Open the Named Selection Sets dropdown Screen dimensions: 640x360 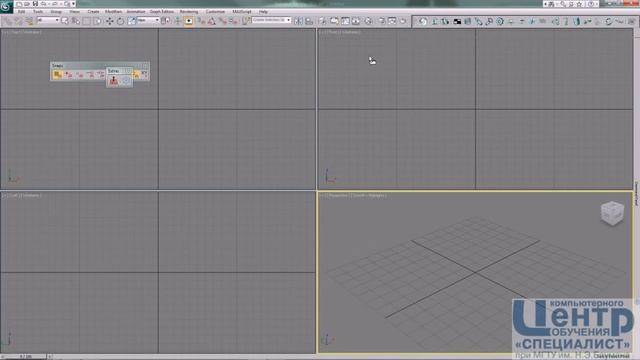(271, 20)
